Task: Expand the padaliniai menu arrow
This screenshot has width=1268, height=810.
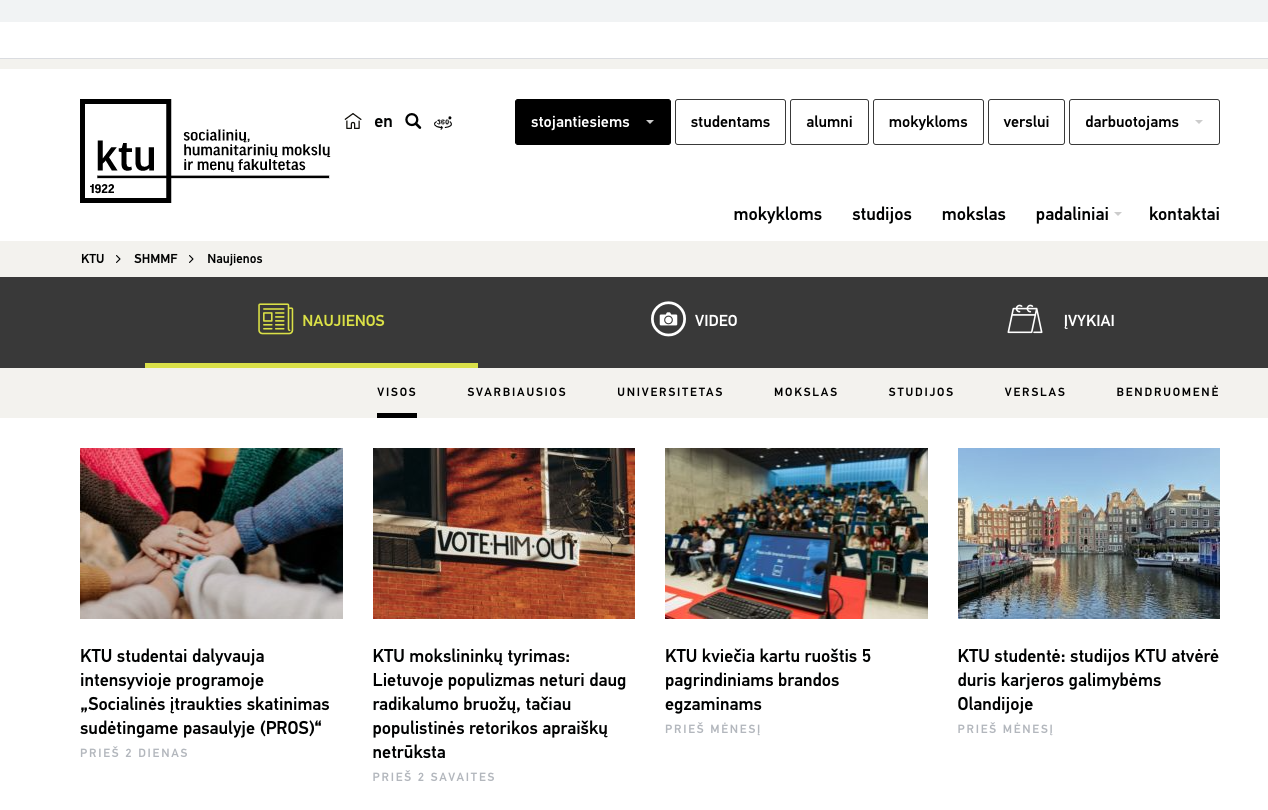Action: click(1118, 214)
